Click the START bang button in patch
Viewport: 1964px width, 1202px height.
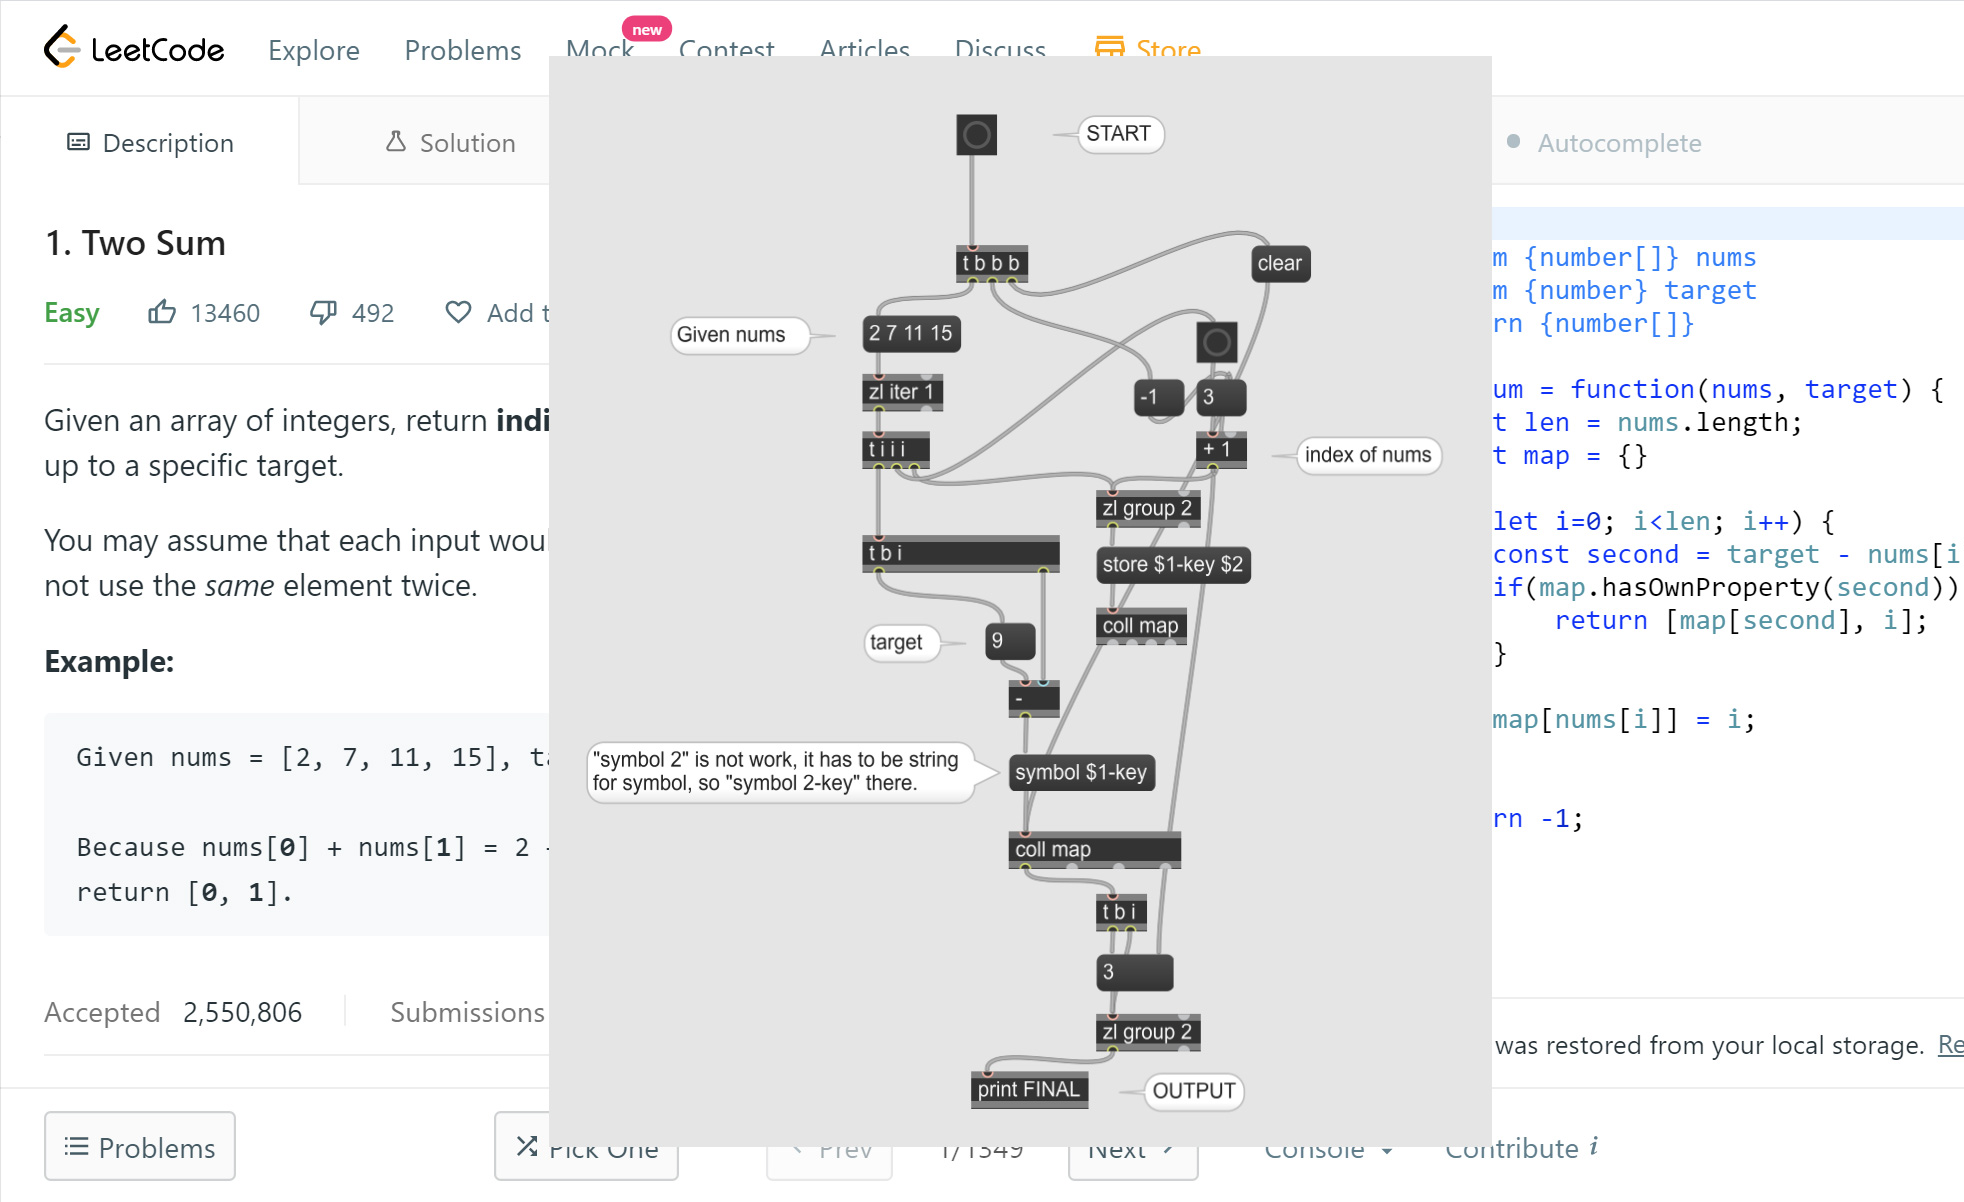coord(976,135)
